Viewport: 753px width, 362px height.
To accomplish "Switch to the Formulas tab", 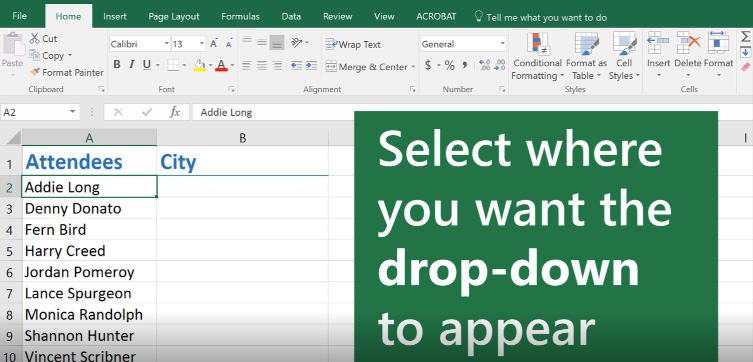I will pos(240,16).
